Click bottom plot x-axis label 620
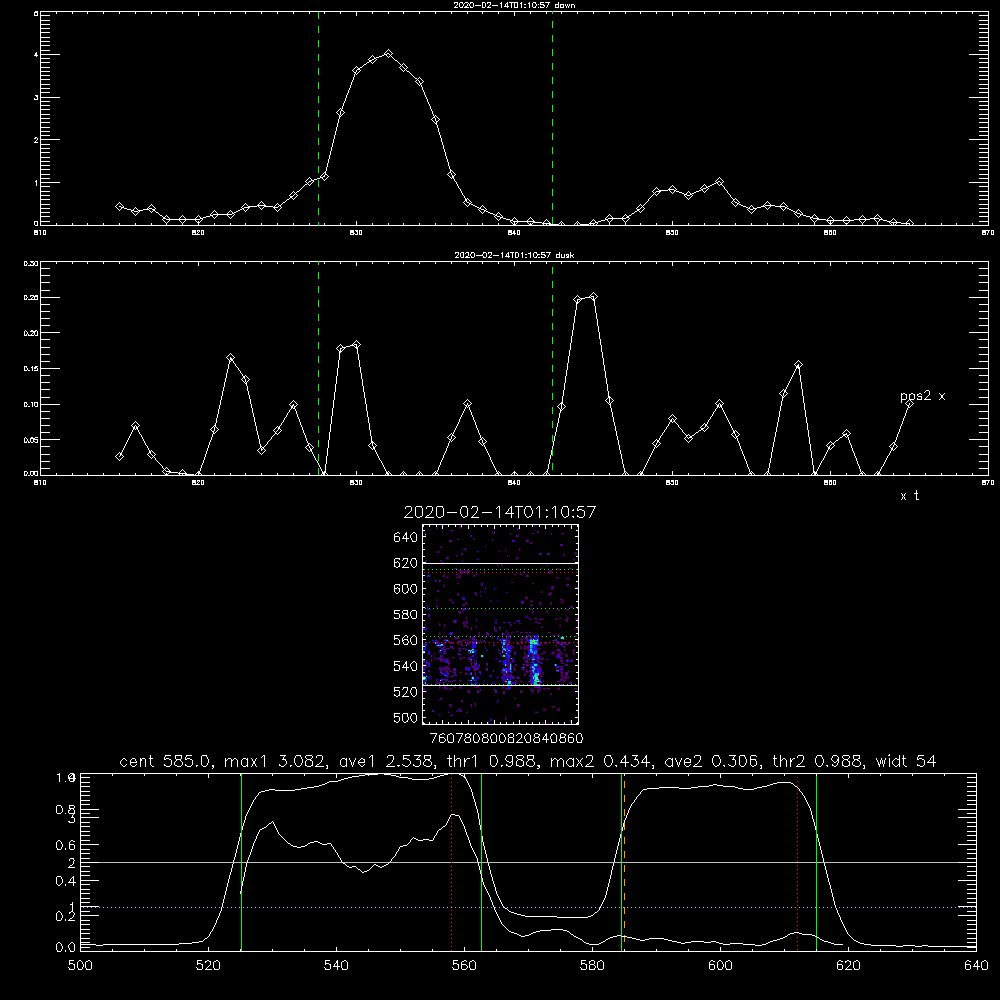 pos(848,966)
